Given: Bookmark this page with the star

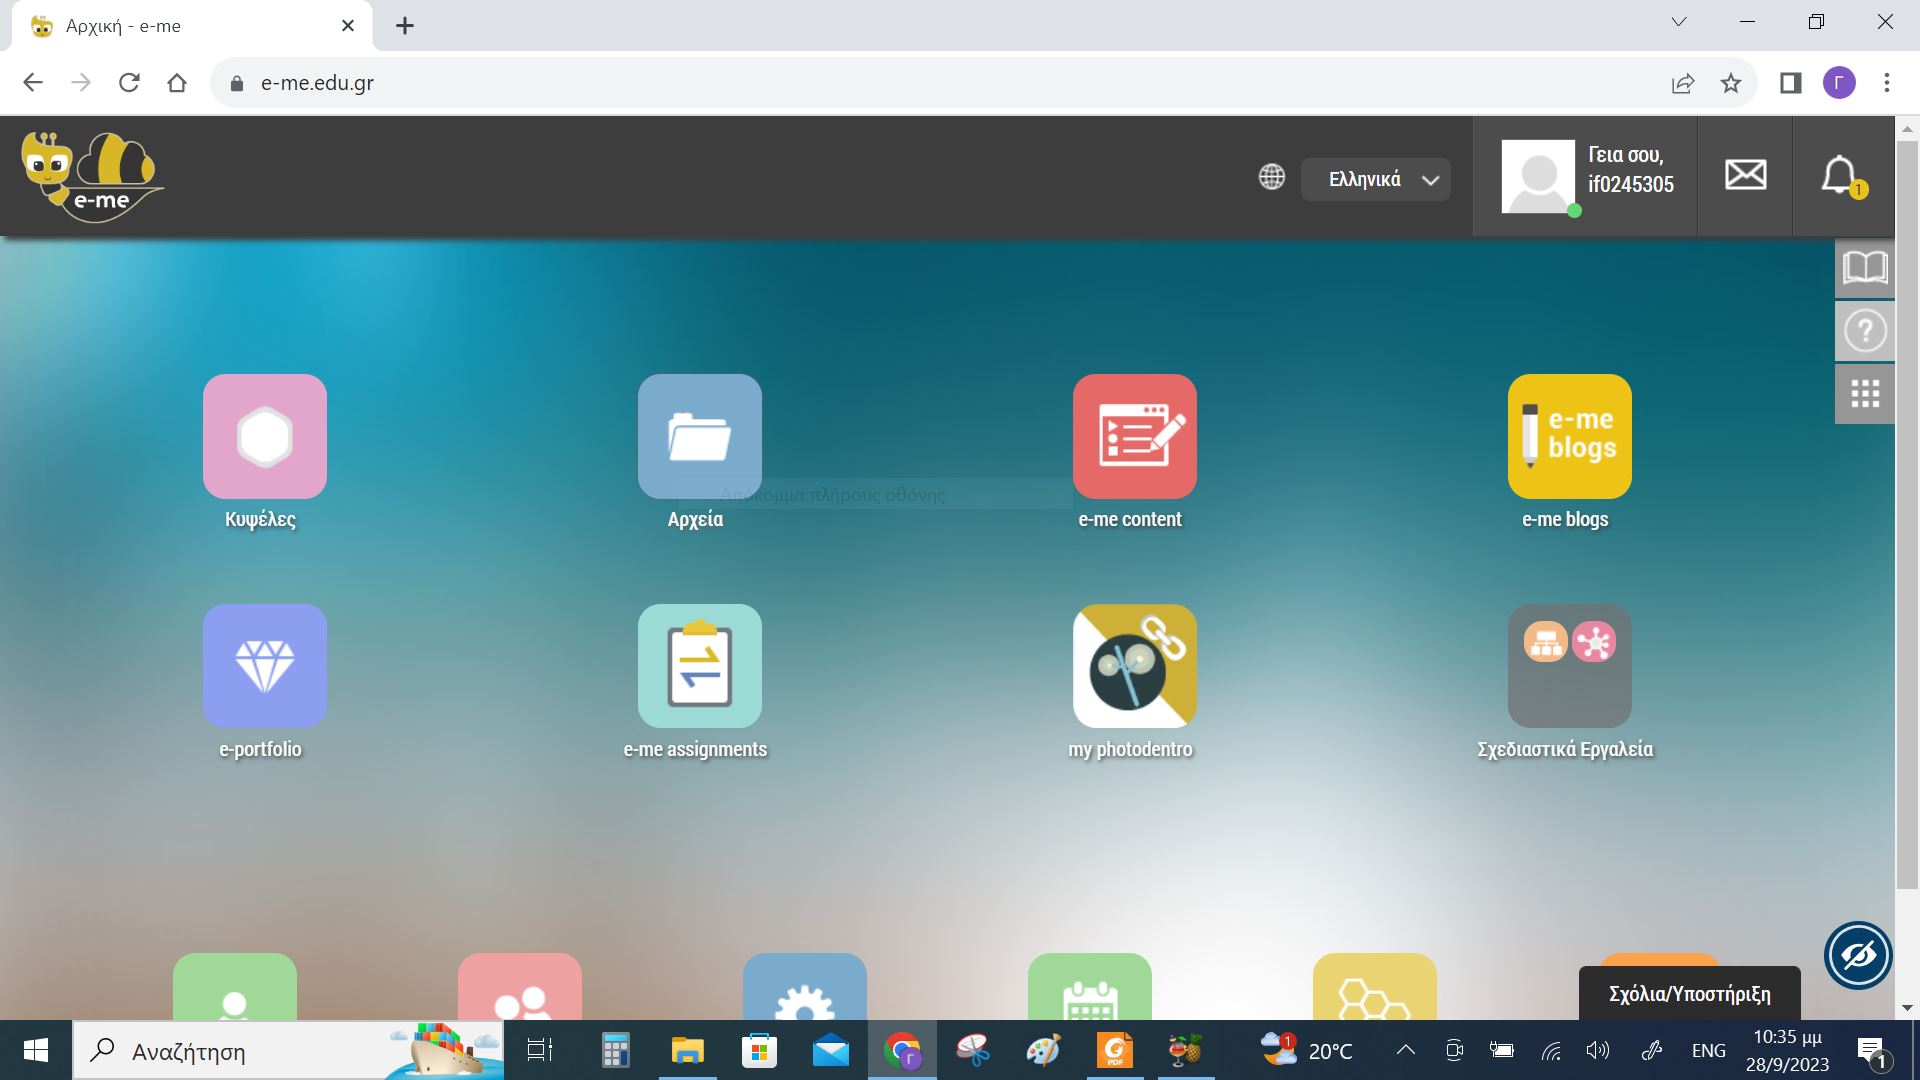Looking at the screenshot, I should coord(1731,83).
